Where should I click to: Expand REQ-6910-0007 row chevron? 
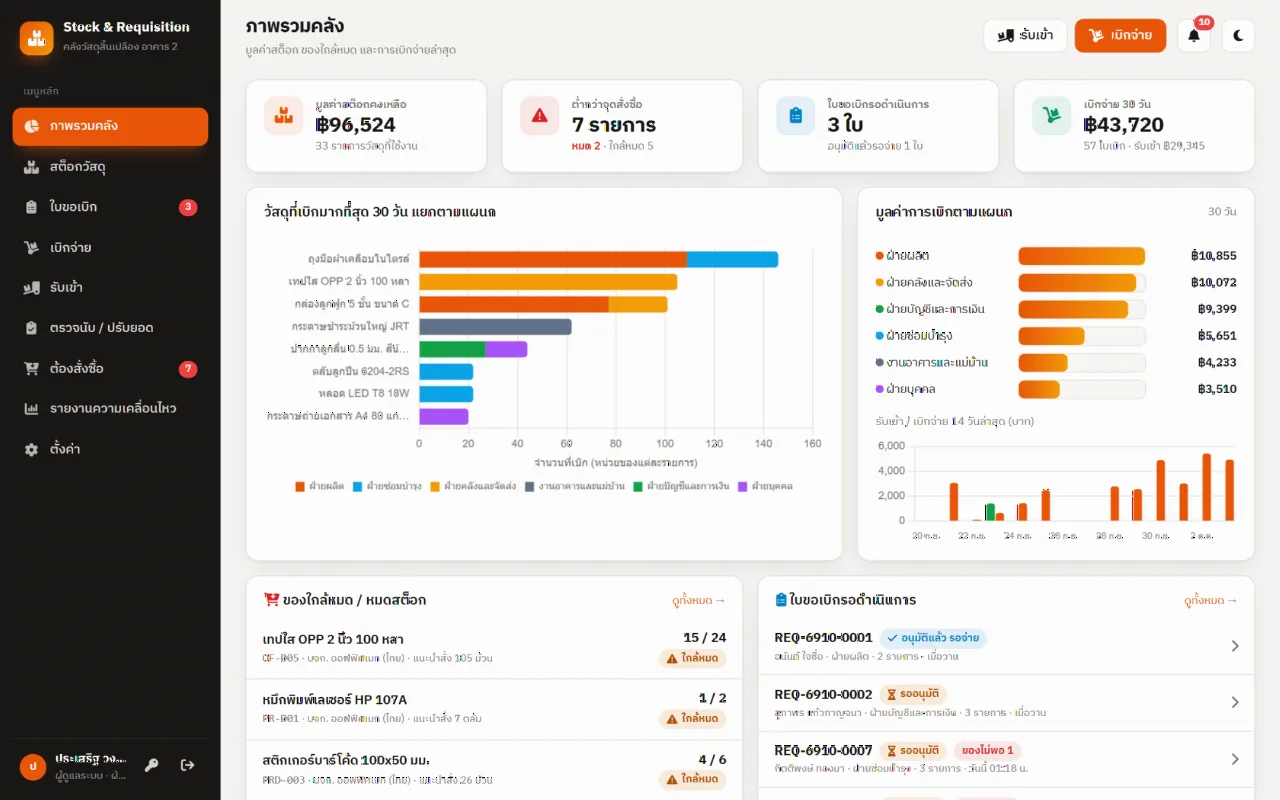pos(1235,759)
